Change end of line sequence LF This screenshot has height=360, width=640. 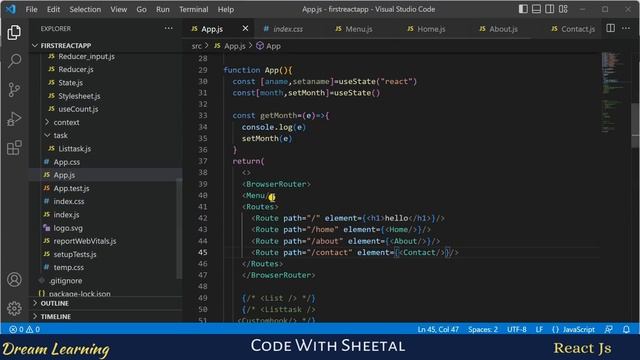coord(539,329)
